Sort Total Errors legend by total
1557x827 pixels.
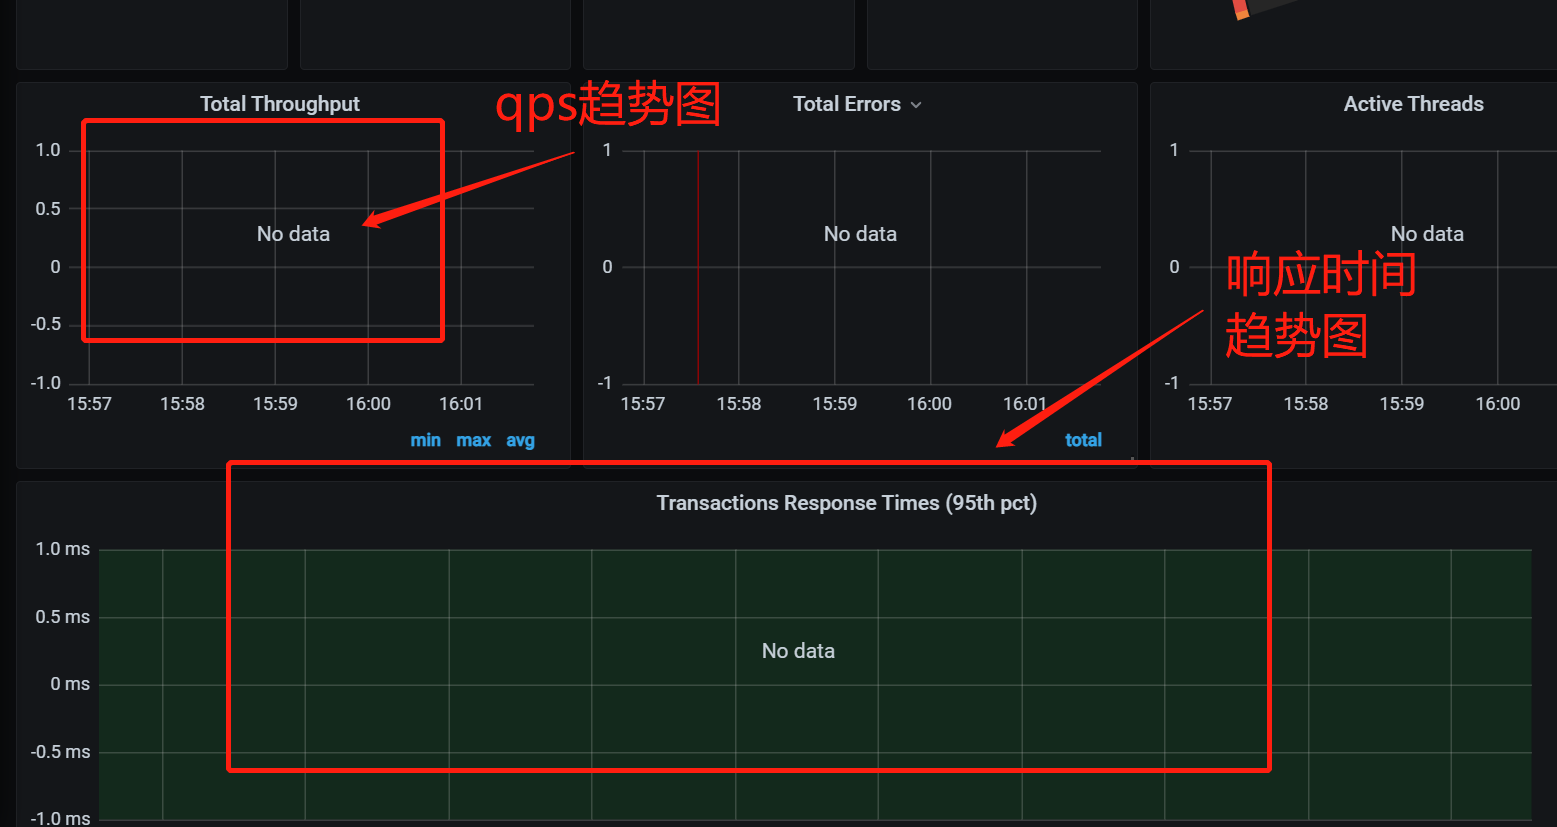(1083, 440)
